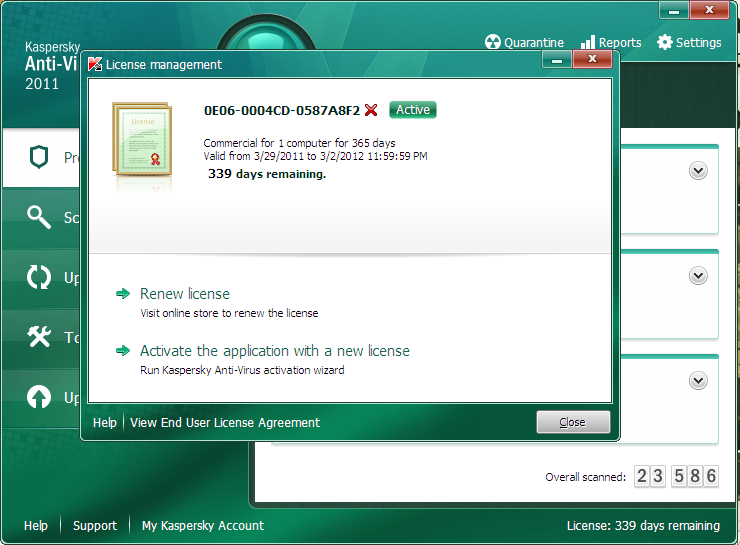Open Reports text label
This screenshot has width=740, height=545.
pos(620,42)
